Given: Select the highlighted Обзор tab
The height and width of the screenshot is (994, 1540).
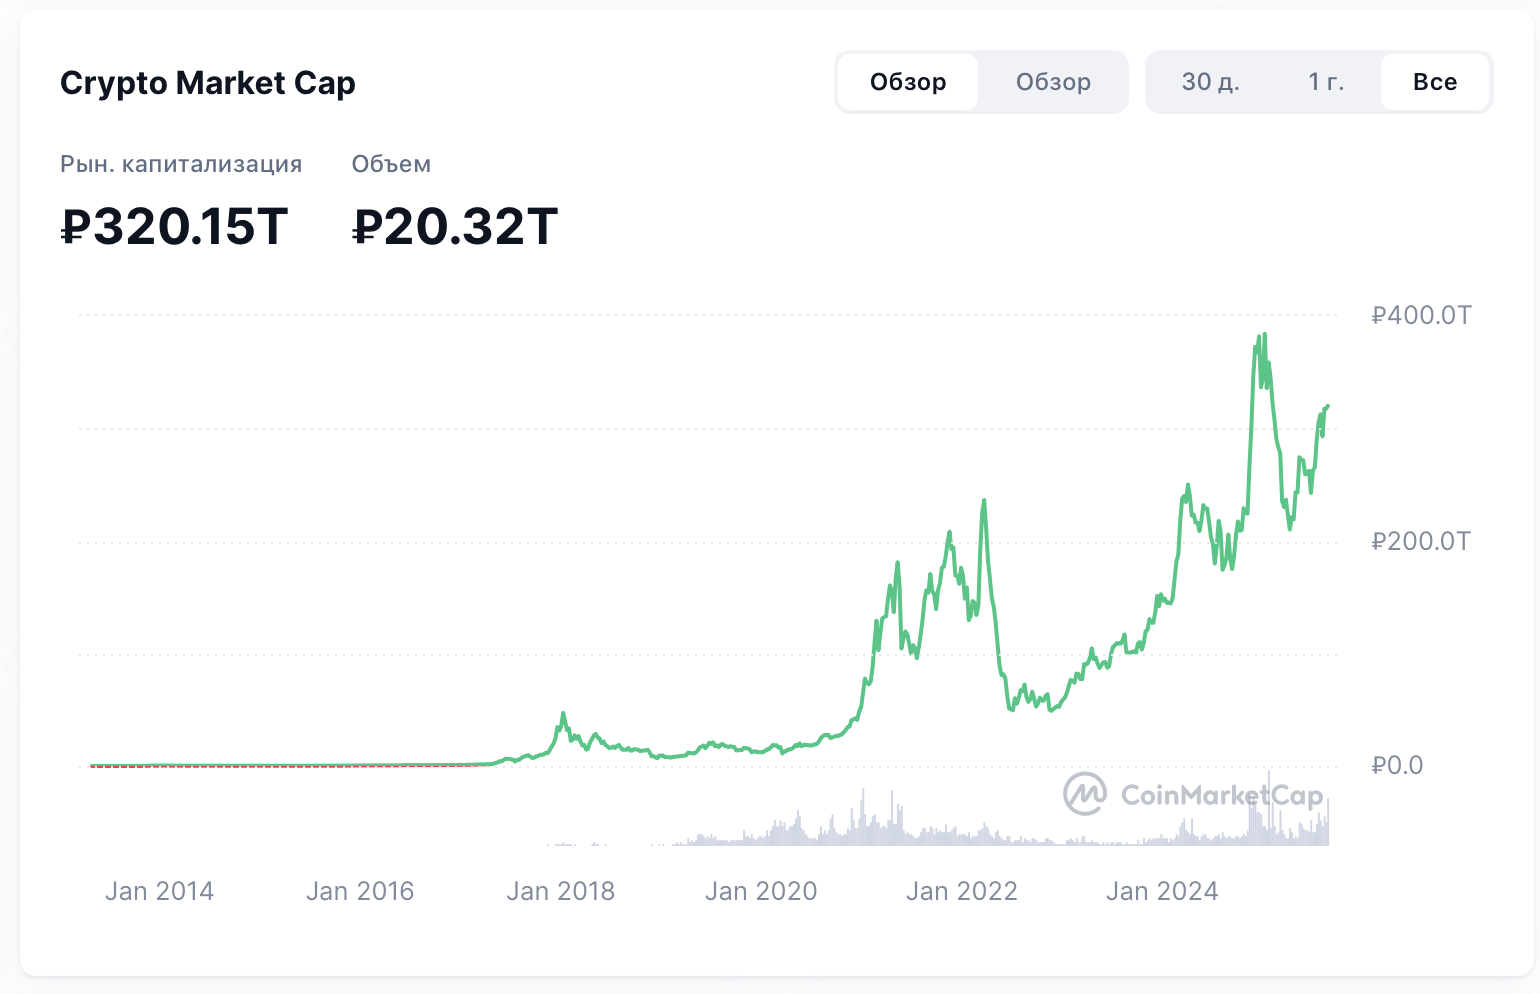Looking at the screenshot, I should pos(908,82).
